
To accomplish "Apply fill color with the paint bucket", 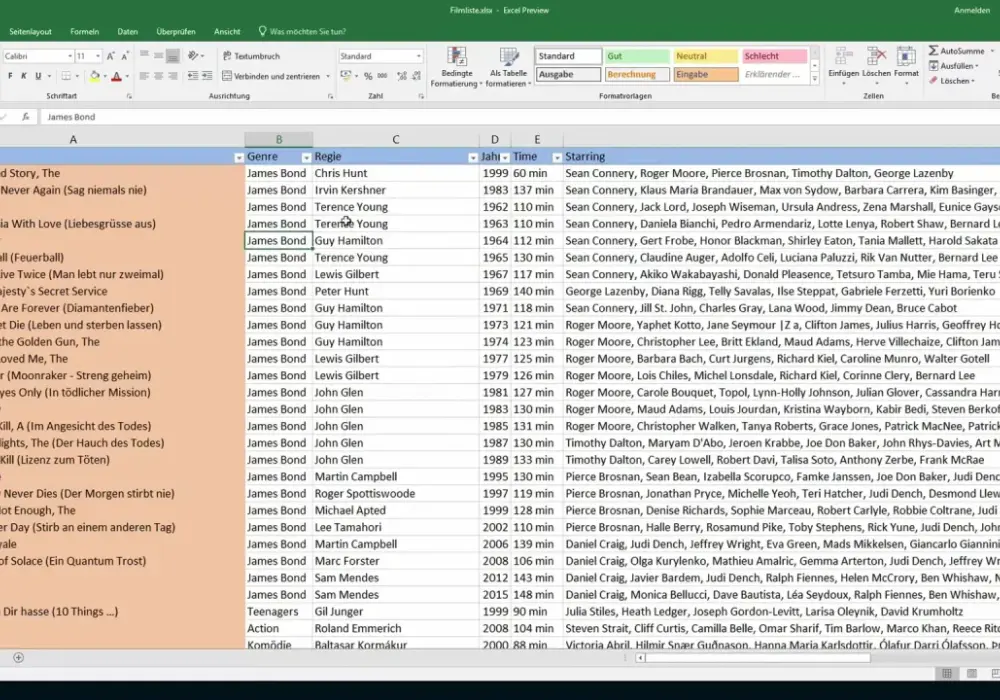I will coord(94,76).
